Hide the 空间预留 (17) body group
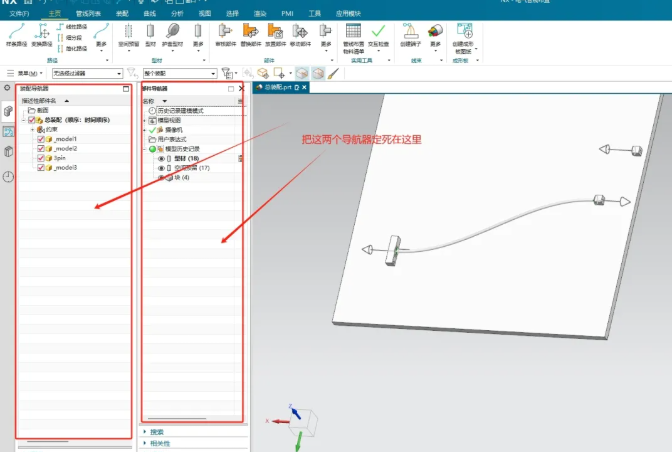Viewport: 672px width, 452px height. [x=161, y=168]
